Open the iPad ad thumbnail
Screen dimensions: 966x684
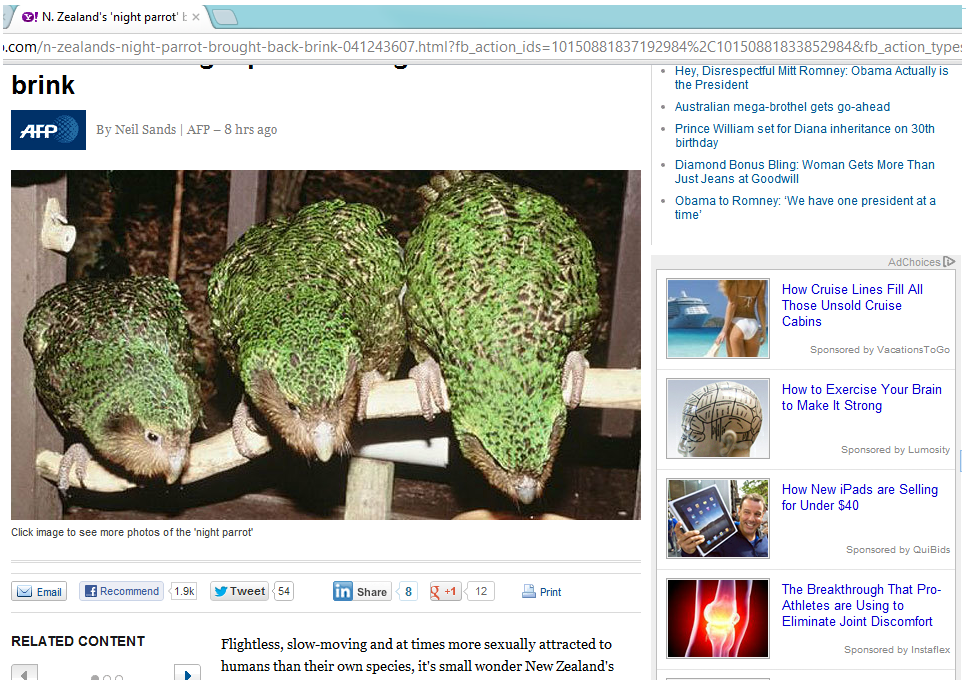pos(718,518)
